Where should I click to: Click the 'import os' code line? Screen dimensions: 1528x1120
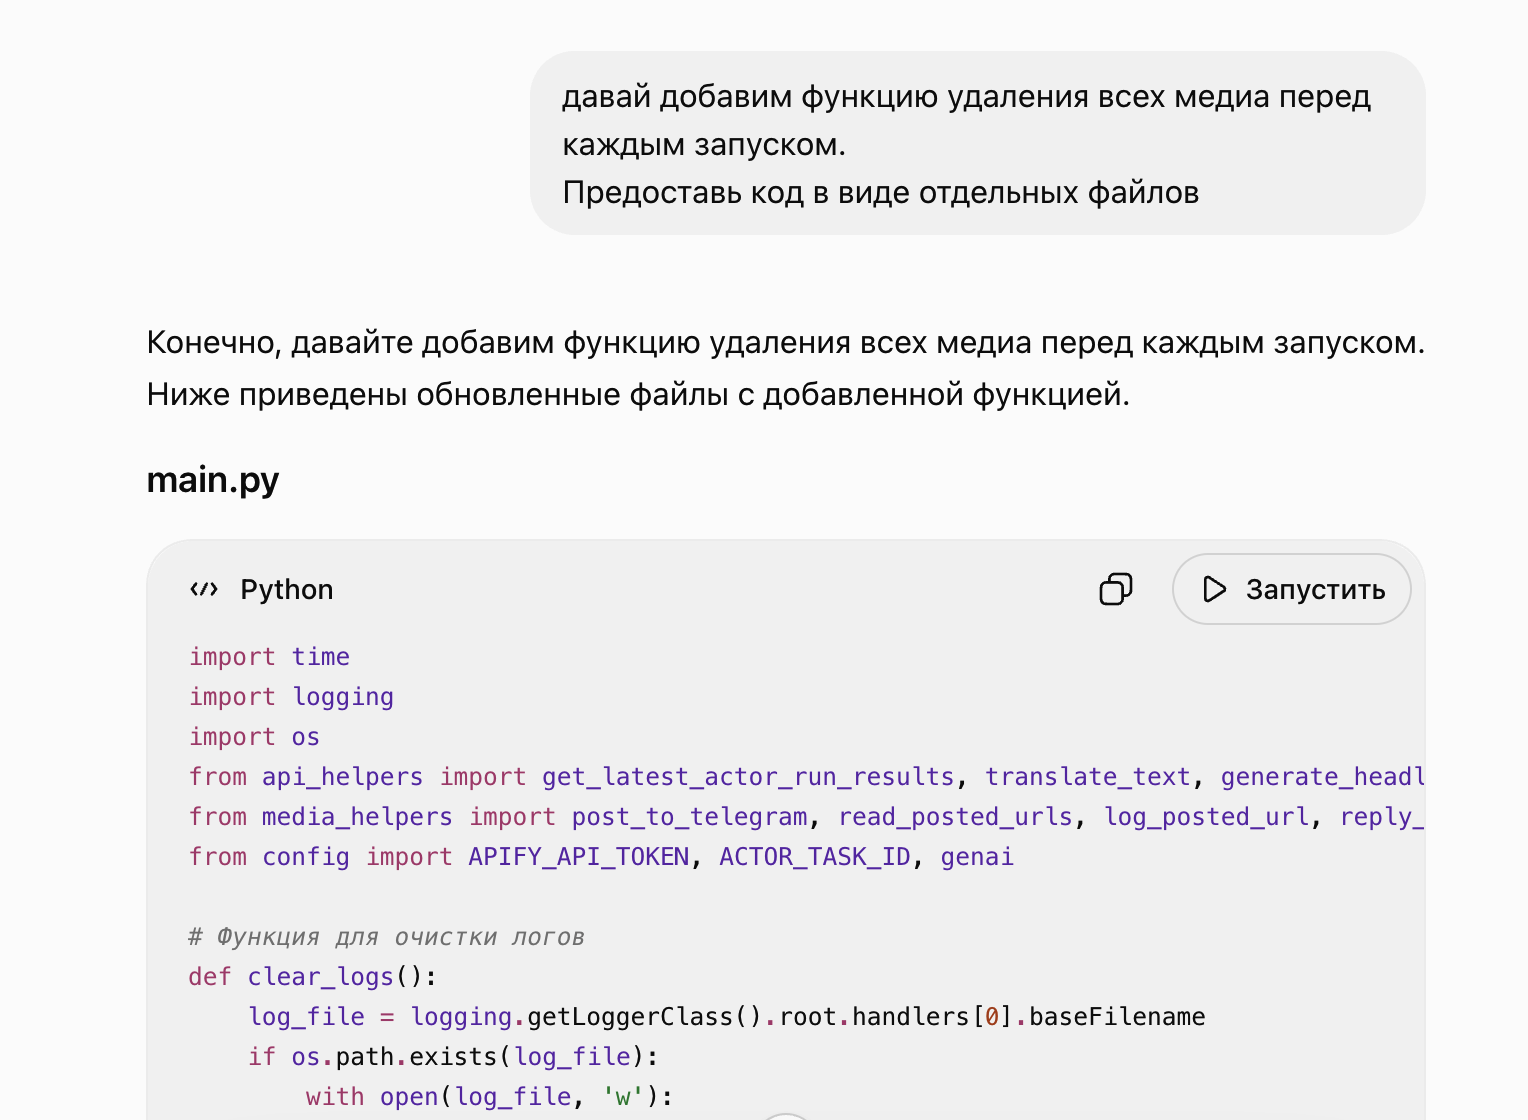tap(255, 737)
